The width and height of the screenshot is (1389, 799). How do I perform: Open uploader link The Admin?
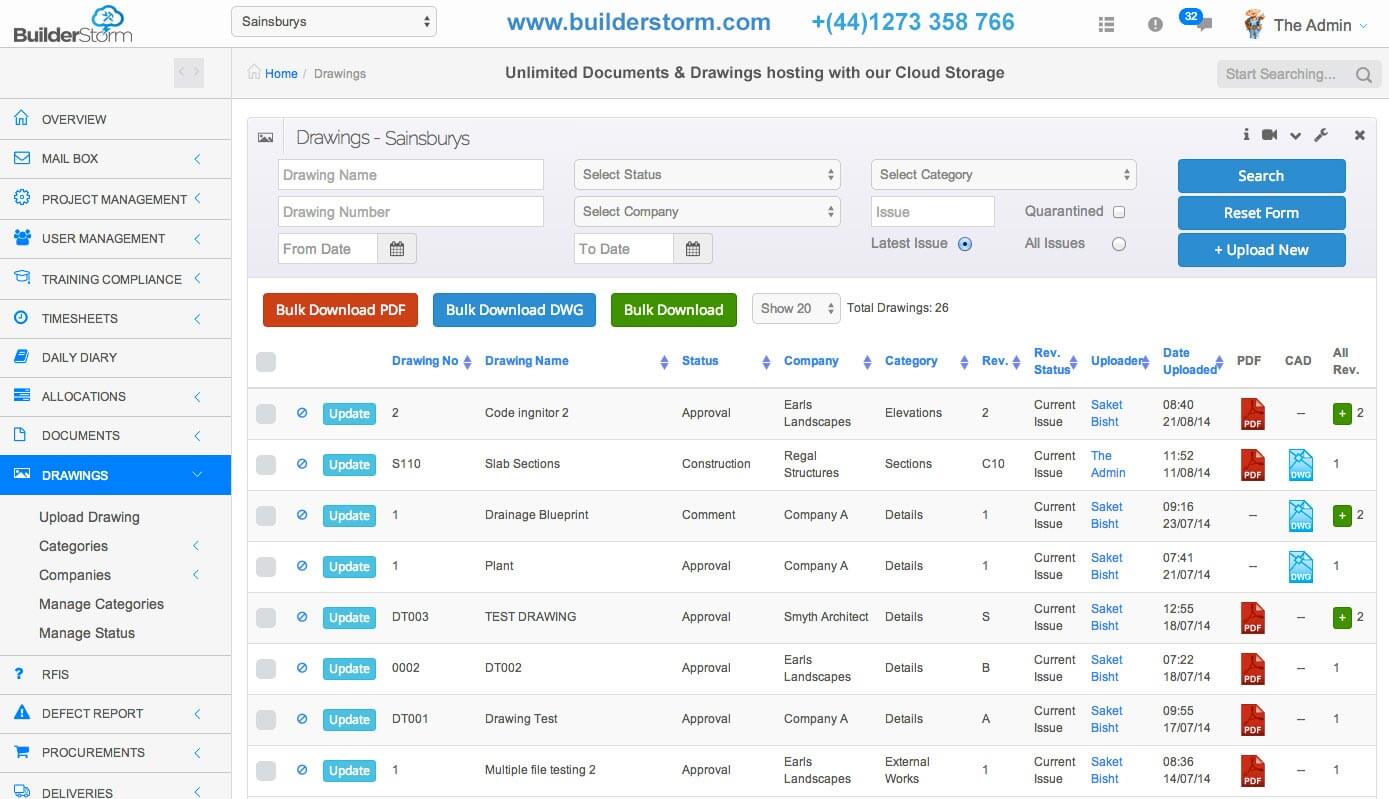[x=1108, y=464]
